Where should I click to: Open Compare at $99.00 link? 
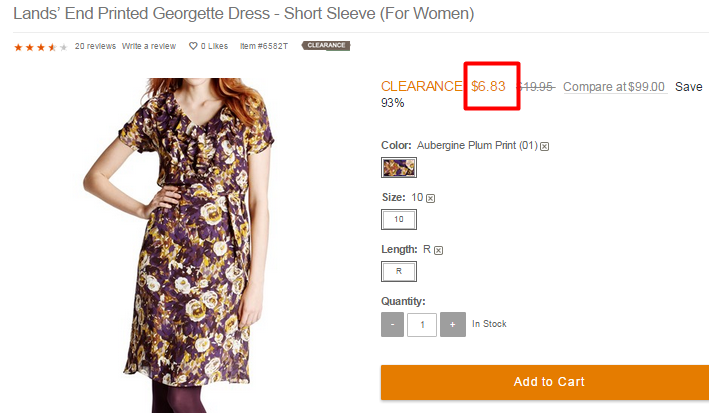coord(614,86)
